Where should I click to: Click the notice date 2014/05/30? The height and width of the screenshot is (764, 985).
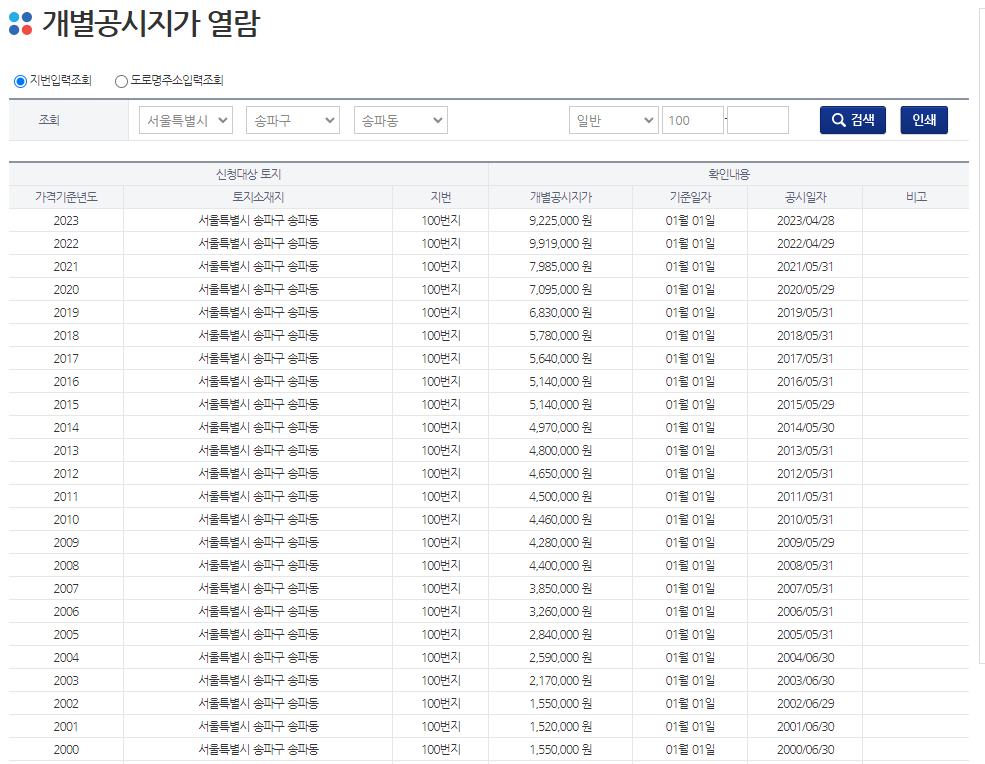tap(805, 428)
